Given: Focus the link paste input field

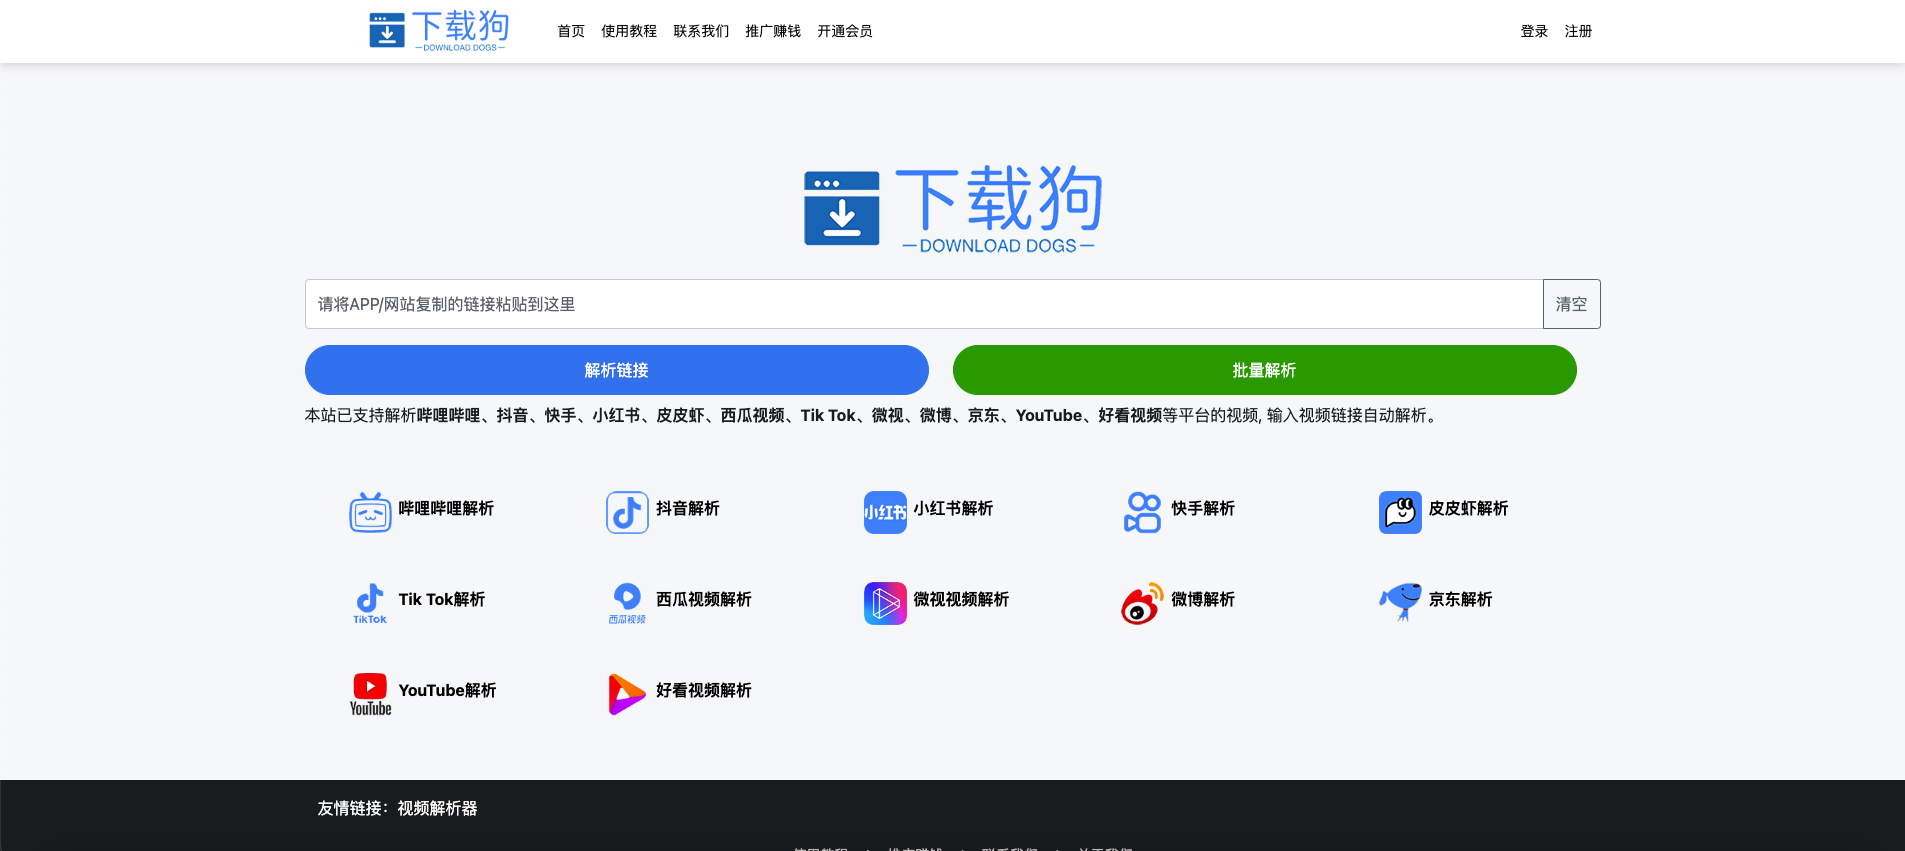Looking at the screenshot, I should pyautogui.click(x=924, y=304).
